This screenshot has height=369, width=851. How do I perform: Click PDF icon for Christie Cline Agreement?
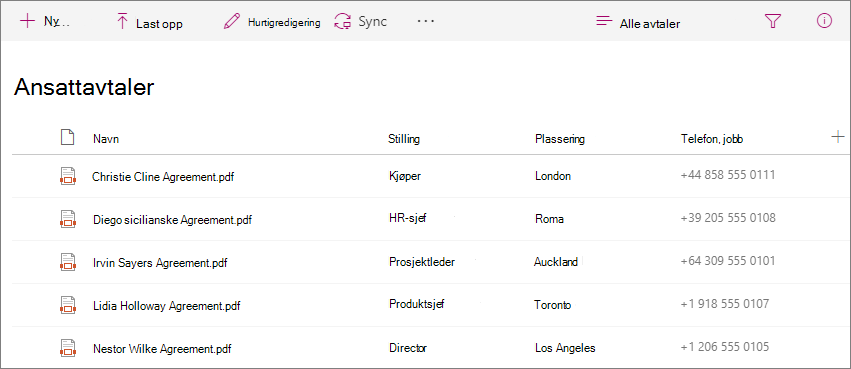click(x=67, y=176)
